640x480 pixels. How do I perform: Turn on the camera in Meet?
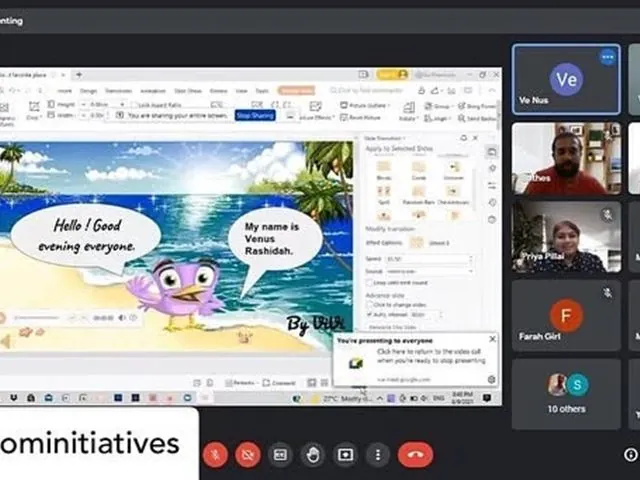[x=247, y=454]
